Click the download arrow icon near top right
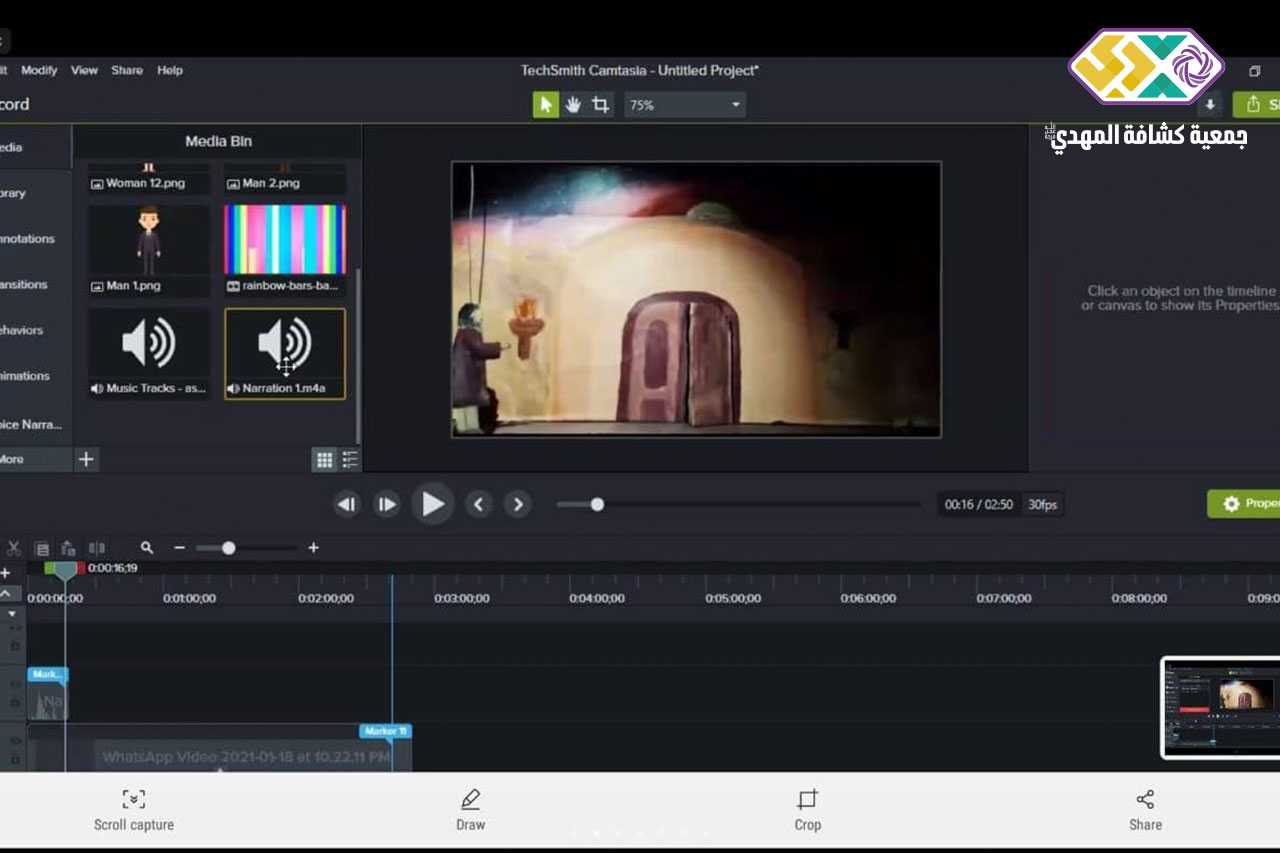 pyautogui.click(x=1210, y=105)
